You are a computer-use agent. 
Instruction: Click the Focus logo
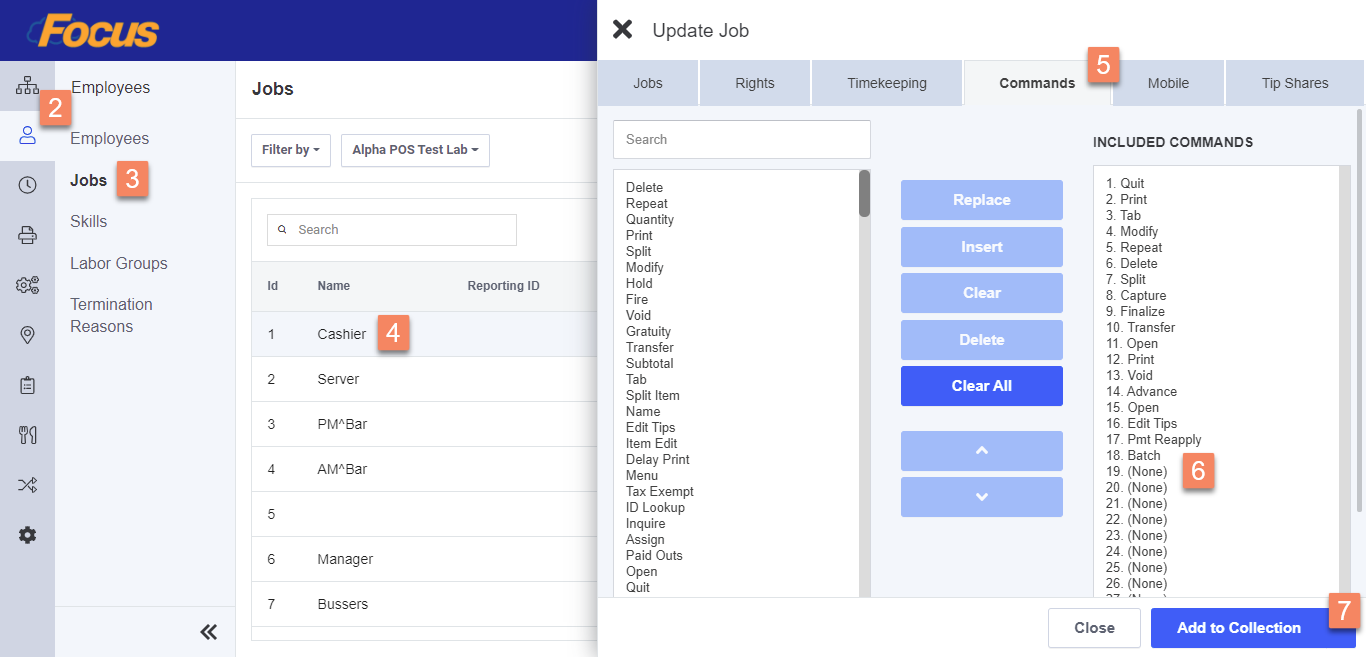coord(94,30)
